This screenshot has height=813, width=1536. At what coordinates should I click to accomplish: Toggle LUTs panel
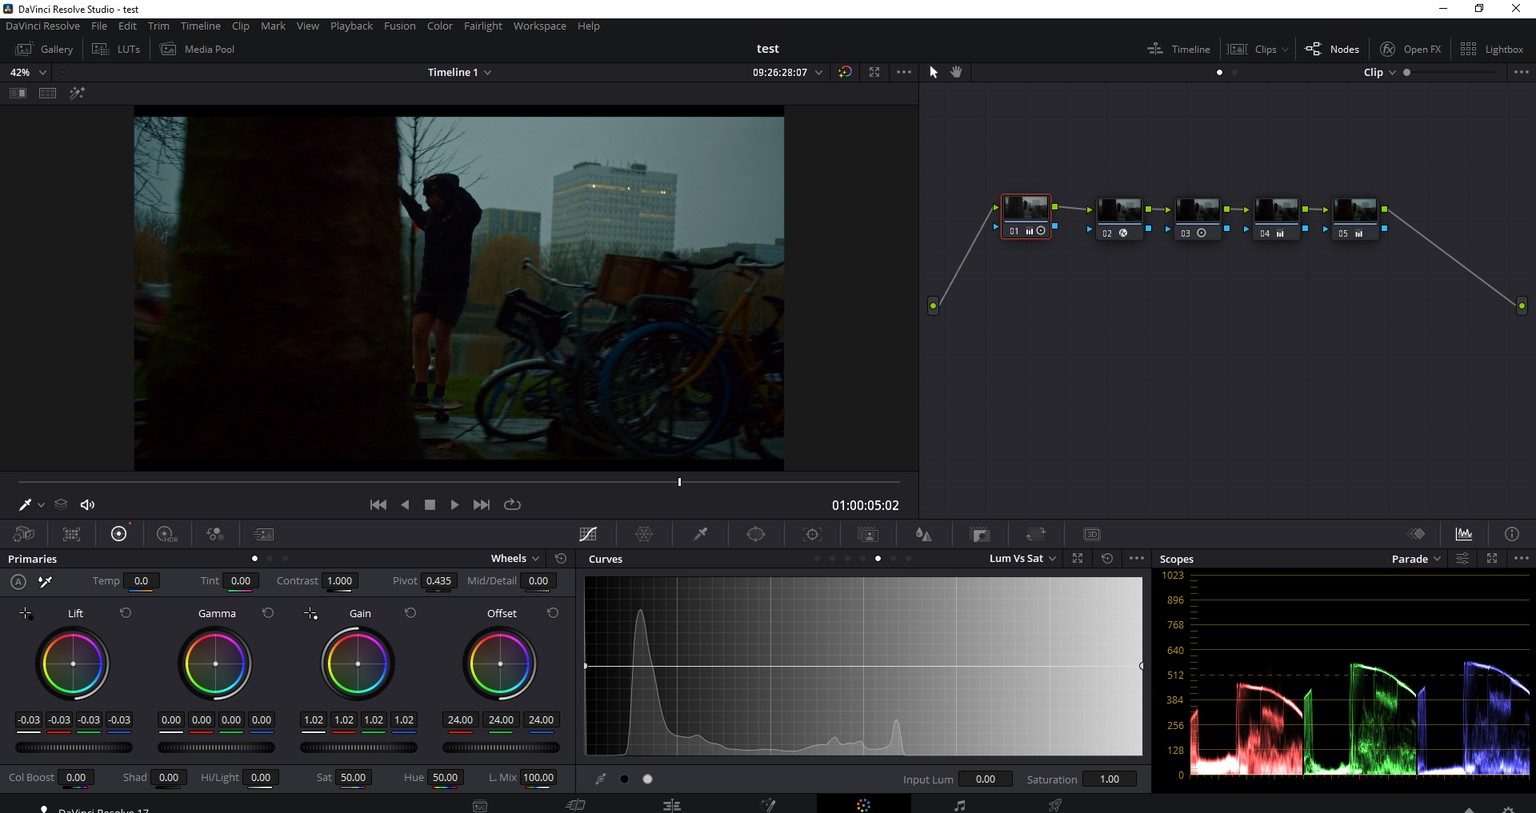(x=116, y=49)
